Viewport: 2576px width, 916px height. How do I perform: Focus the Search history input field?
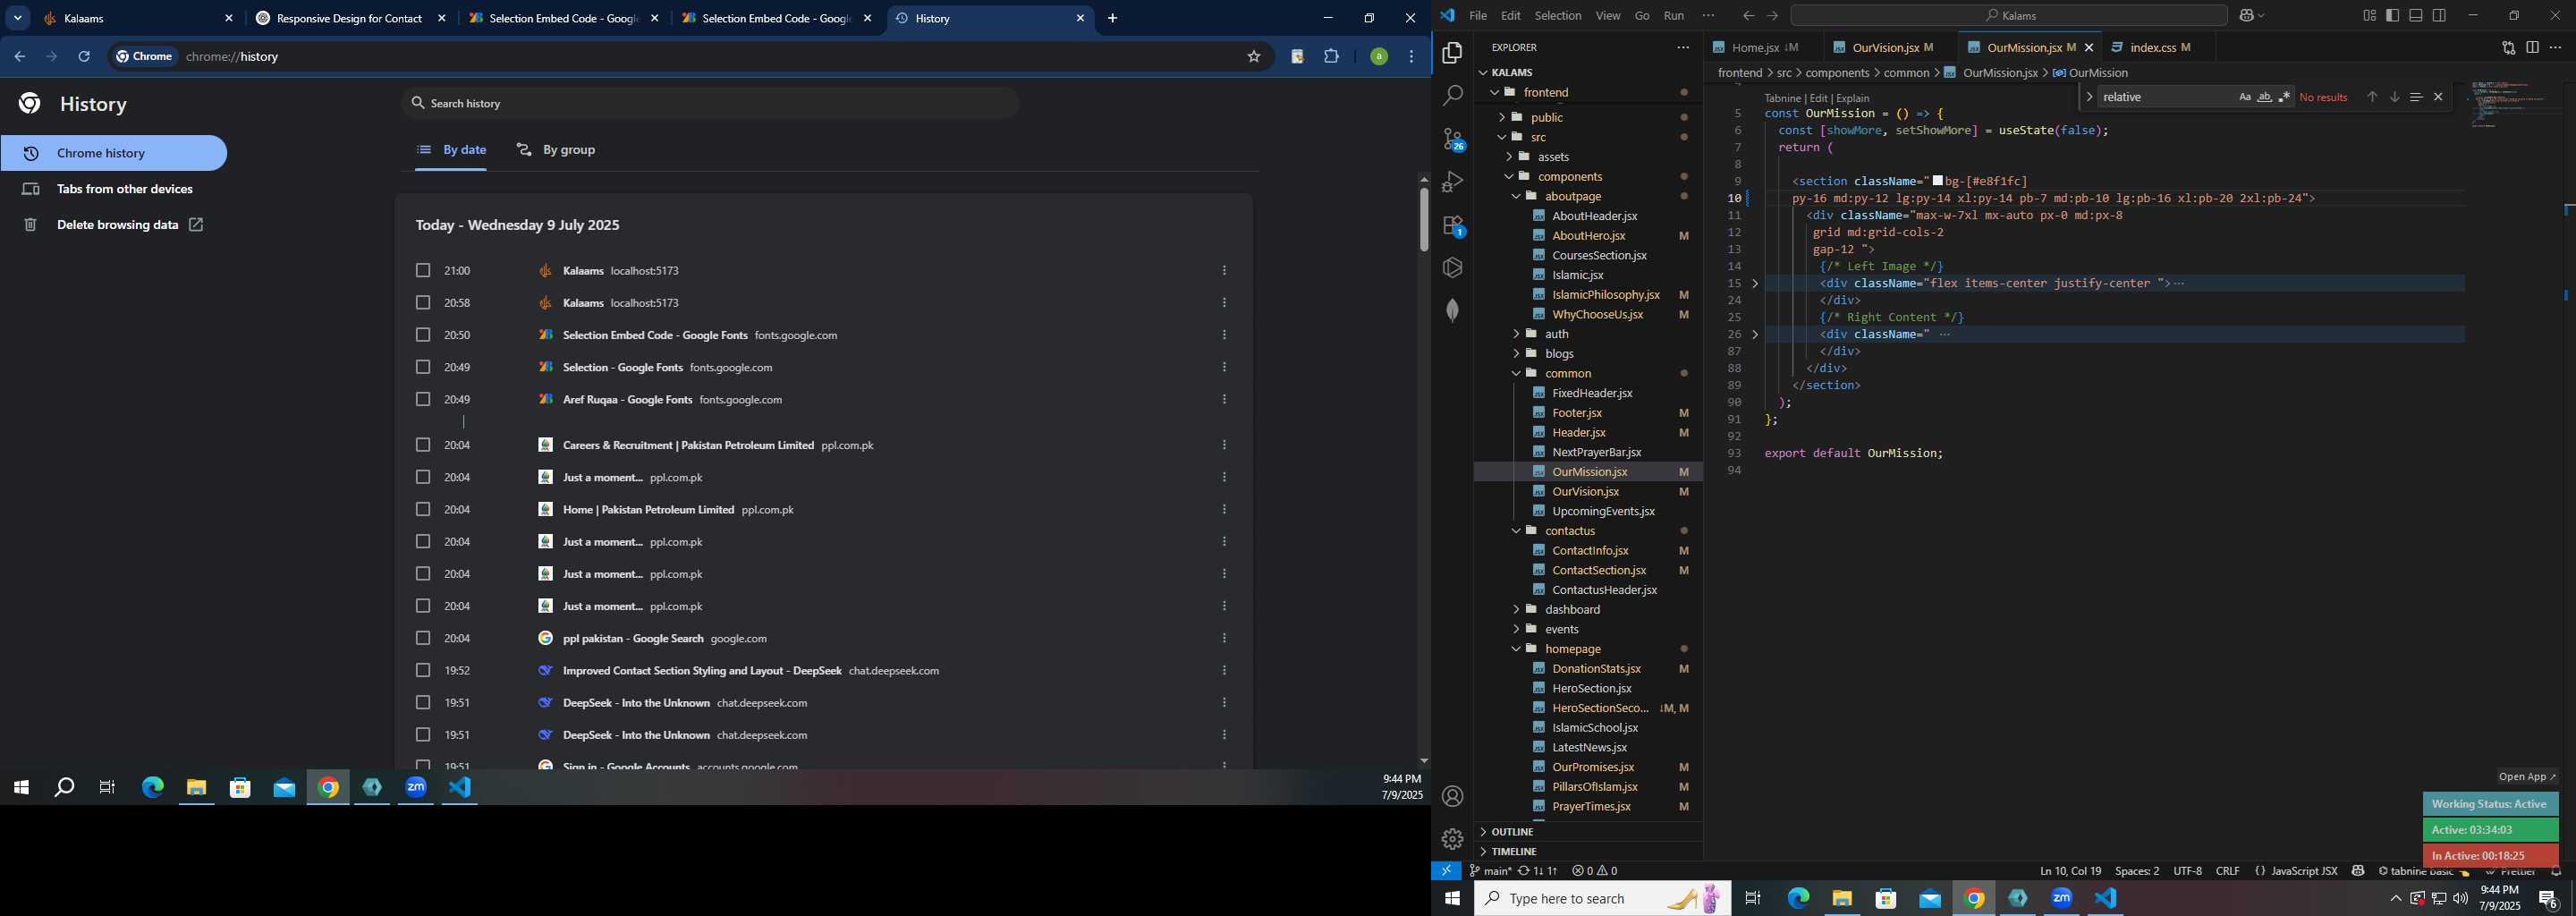click(x=710, y=103)
